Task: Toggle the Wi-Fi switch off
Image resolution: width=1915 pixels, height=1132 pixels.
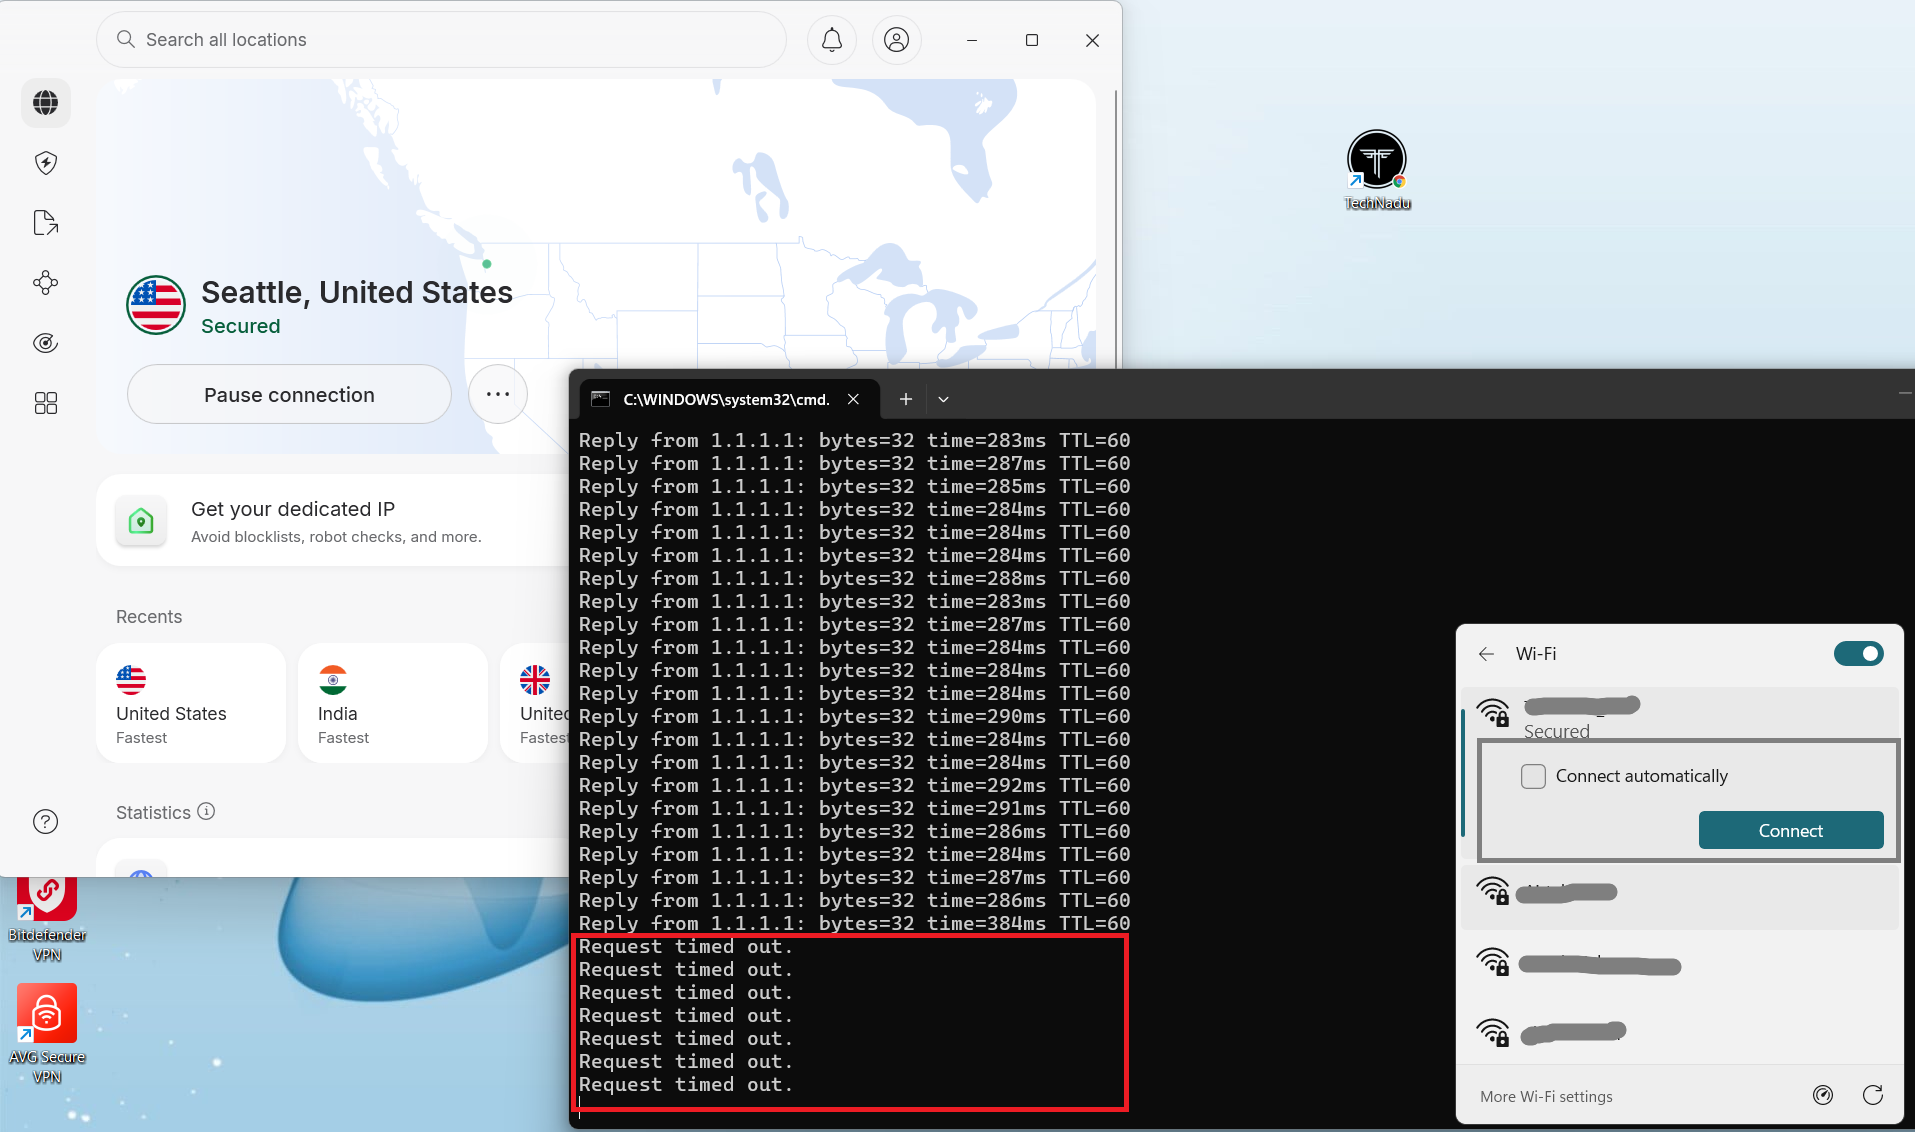Action: click(1859, 654)
